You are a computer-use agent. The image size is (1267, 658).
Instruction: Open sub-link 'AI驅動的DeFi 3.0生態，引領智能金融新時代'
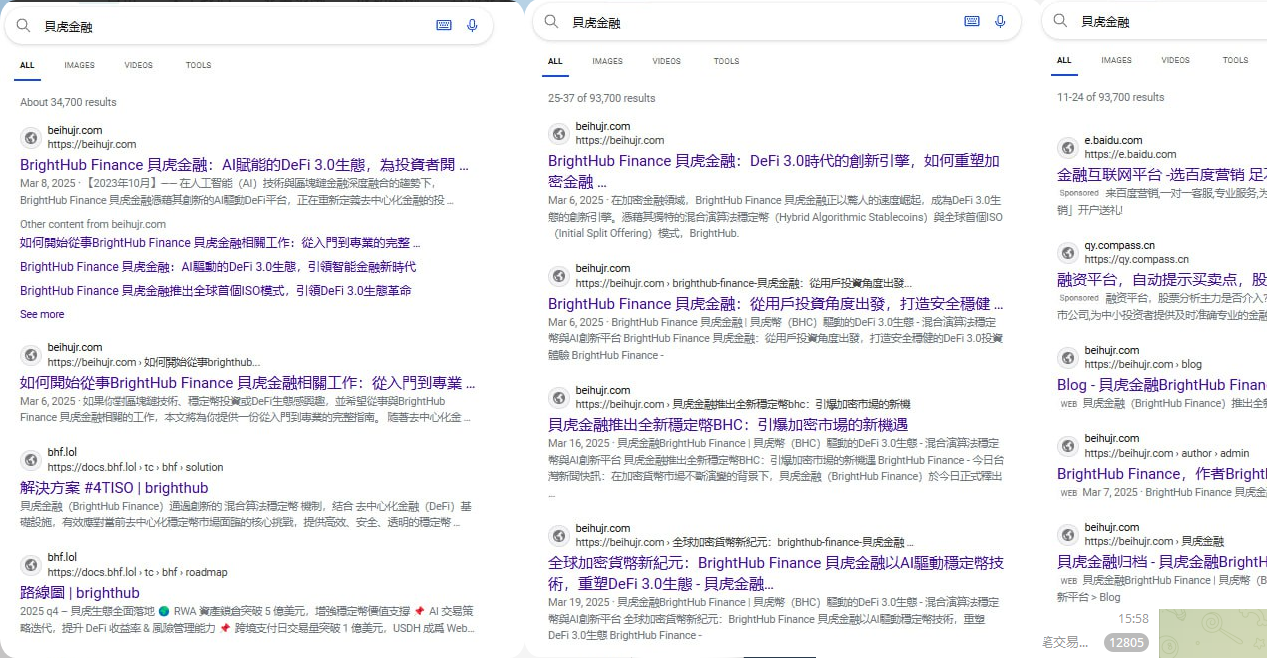218,267
